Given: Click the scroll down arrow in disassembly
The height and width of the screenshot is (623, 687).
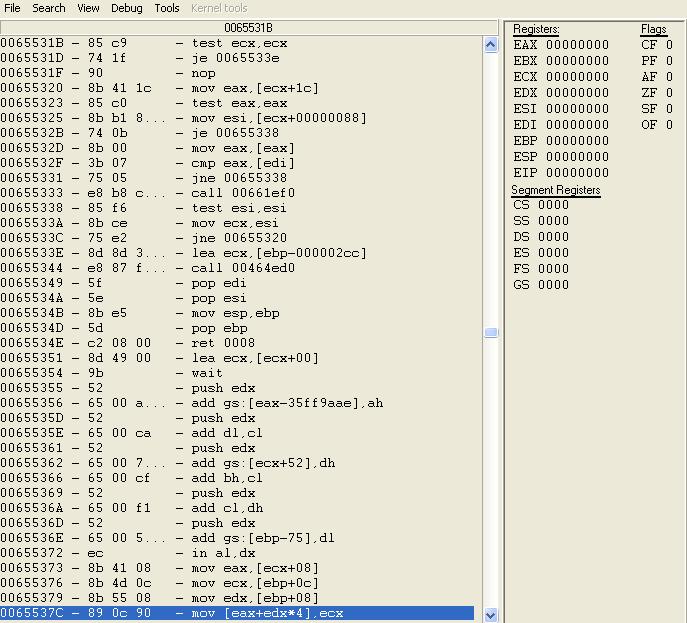Looking at the screenshot, I should tap(490, 614).
